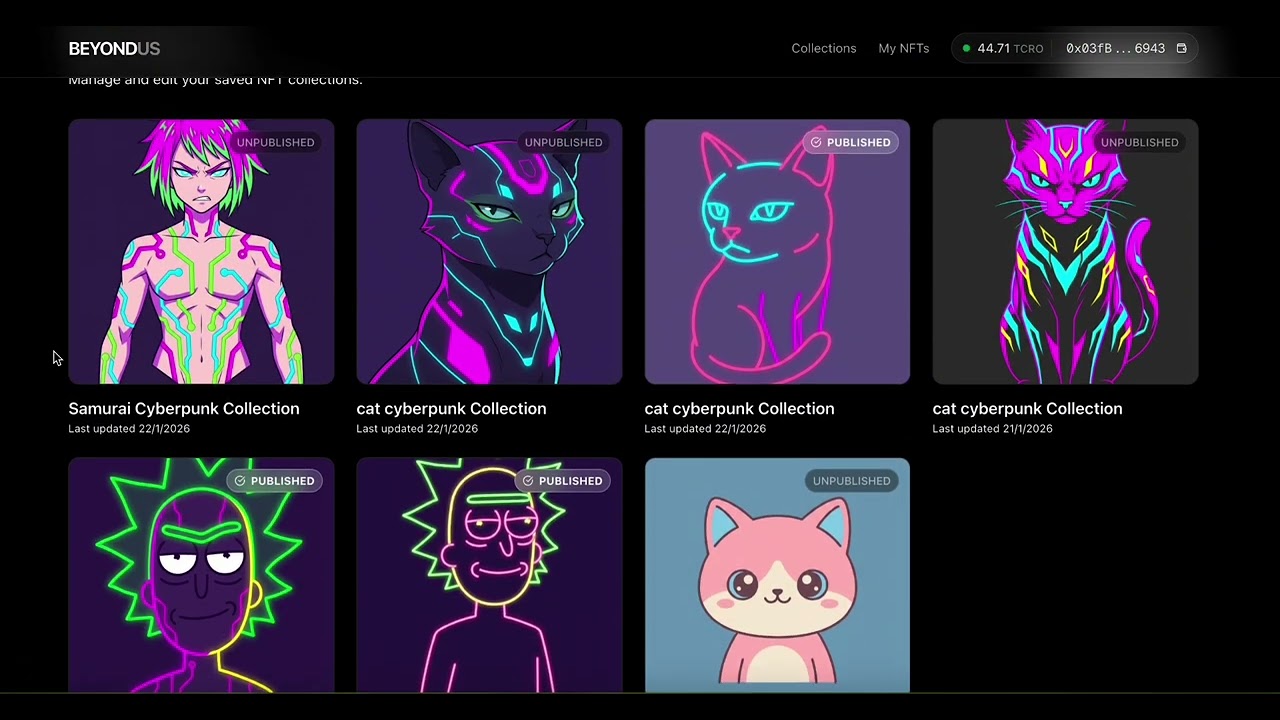1280x720 pixels.
Task: Click the cat cyberpunk Collection title dated 21/1/2026
Action: [x=1027, y=408]
